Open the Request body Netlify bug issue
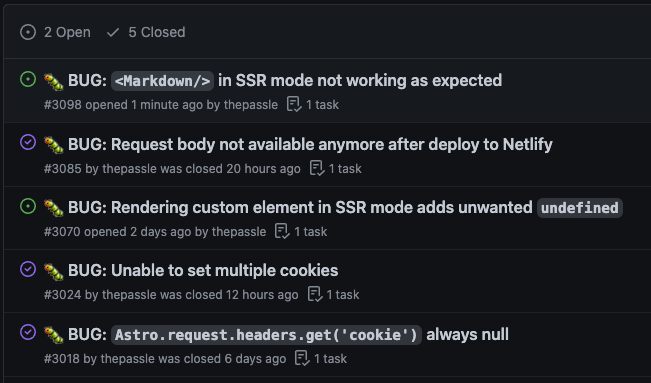The height and width of the screenshot is (383, 651). (x=310, y=145)
